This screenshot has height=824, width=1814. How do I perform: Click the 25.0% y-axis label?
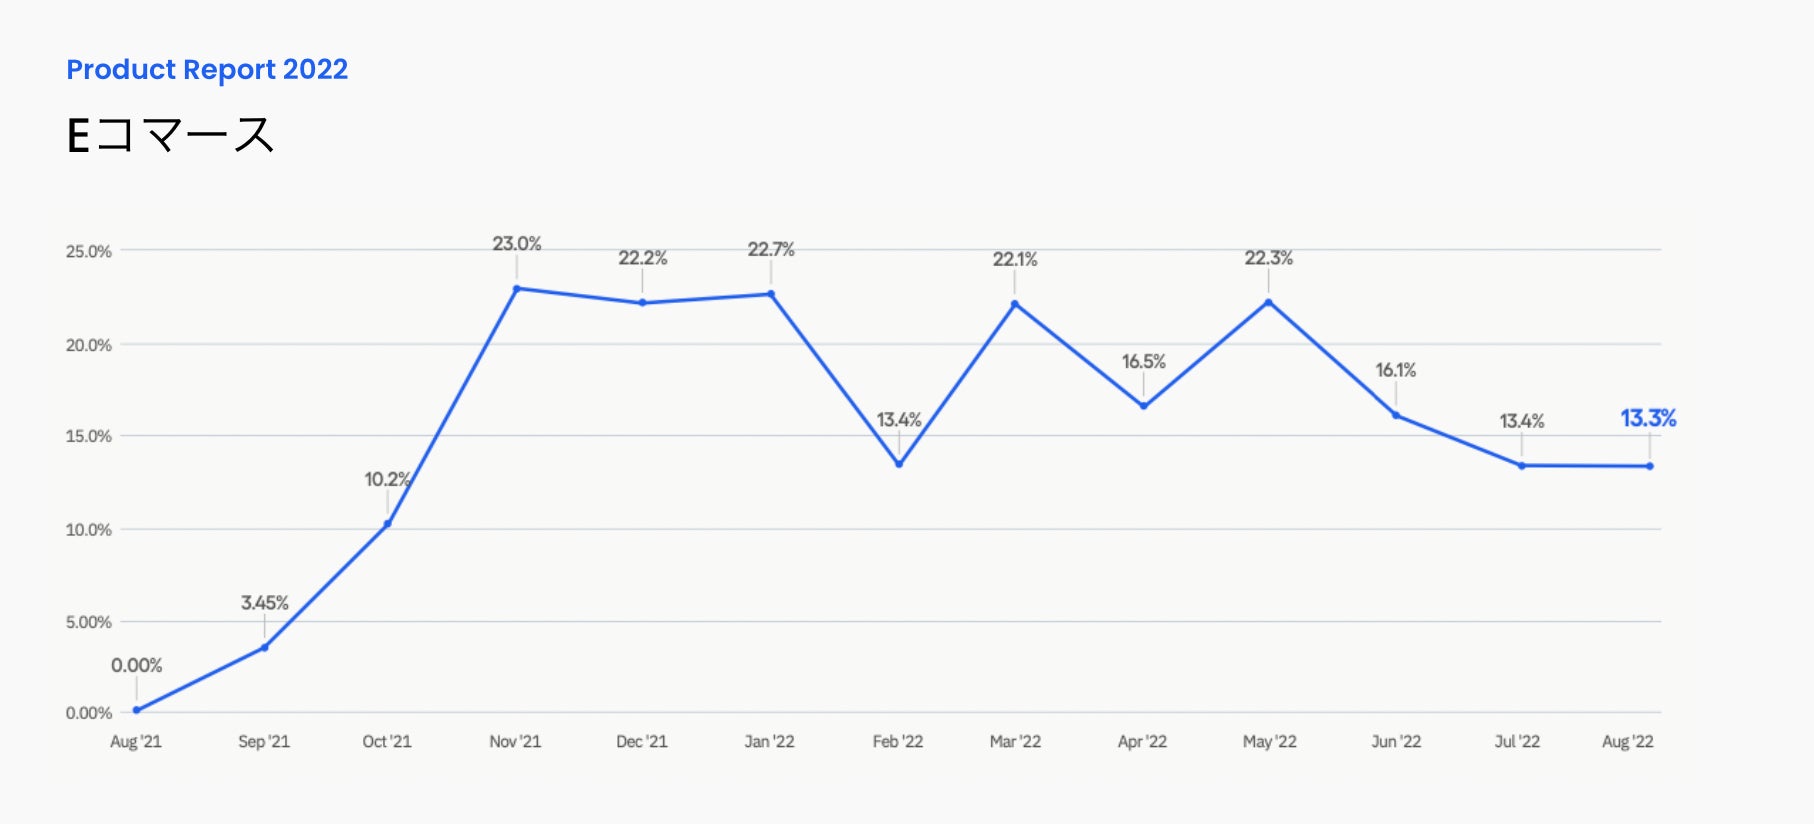pyautogui.click(x=89, y=251)
